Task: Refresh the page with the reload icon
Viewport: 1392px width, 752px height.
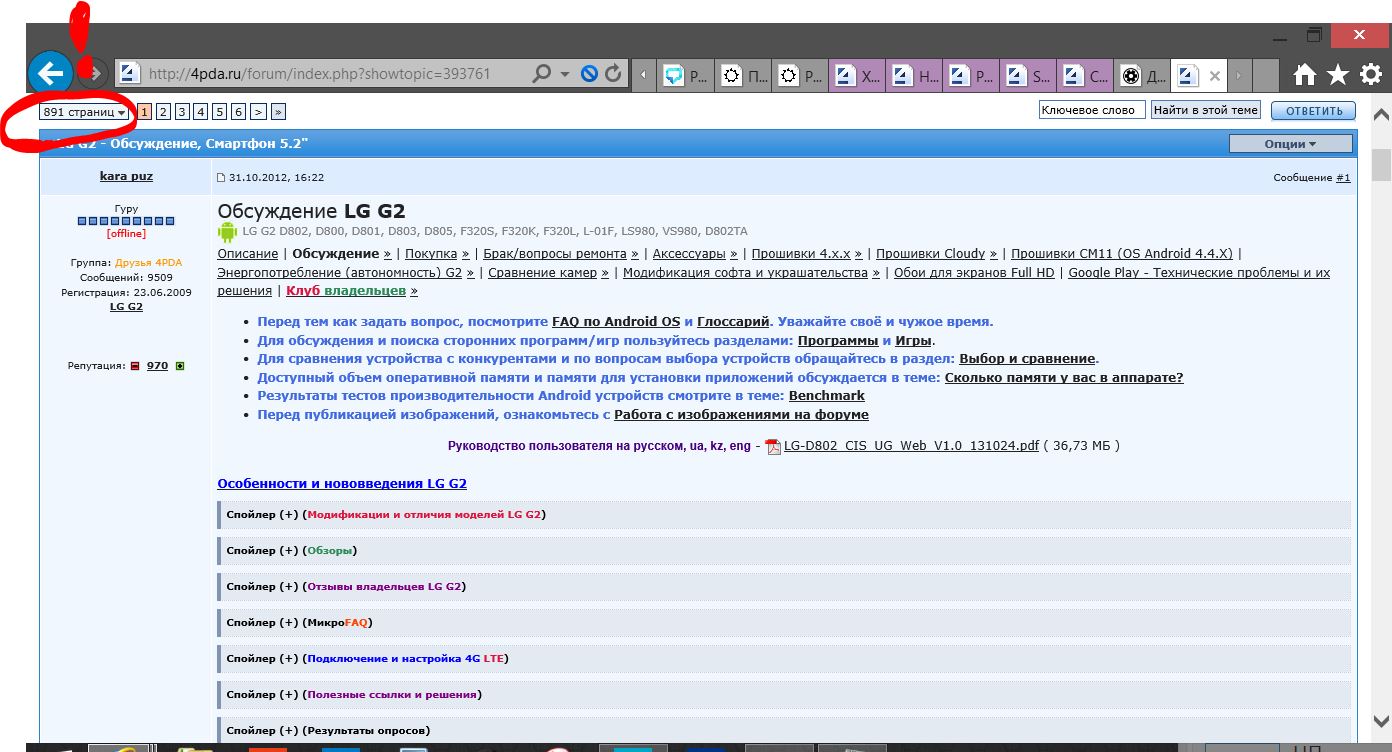Action: tap(613, 74)
